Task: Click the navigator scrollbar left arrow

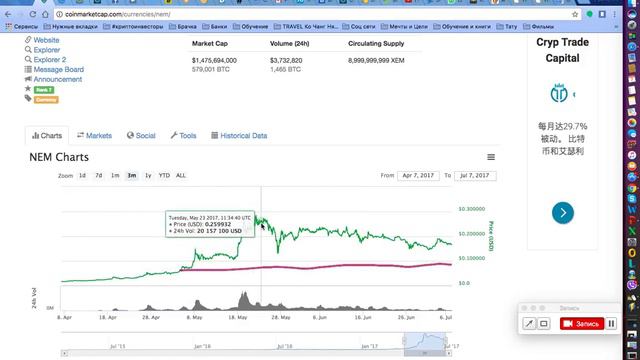Action: coord(64,353)
